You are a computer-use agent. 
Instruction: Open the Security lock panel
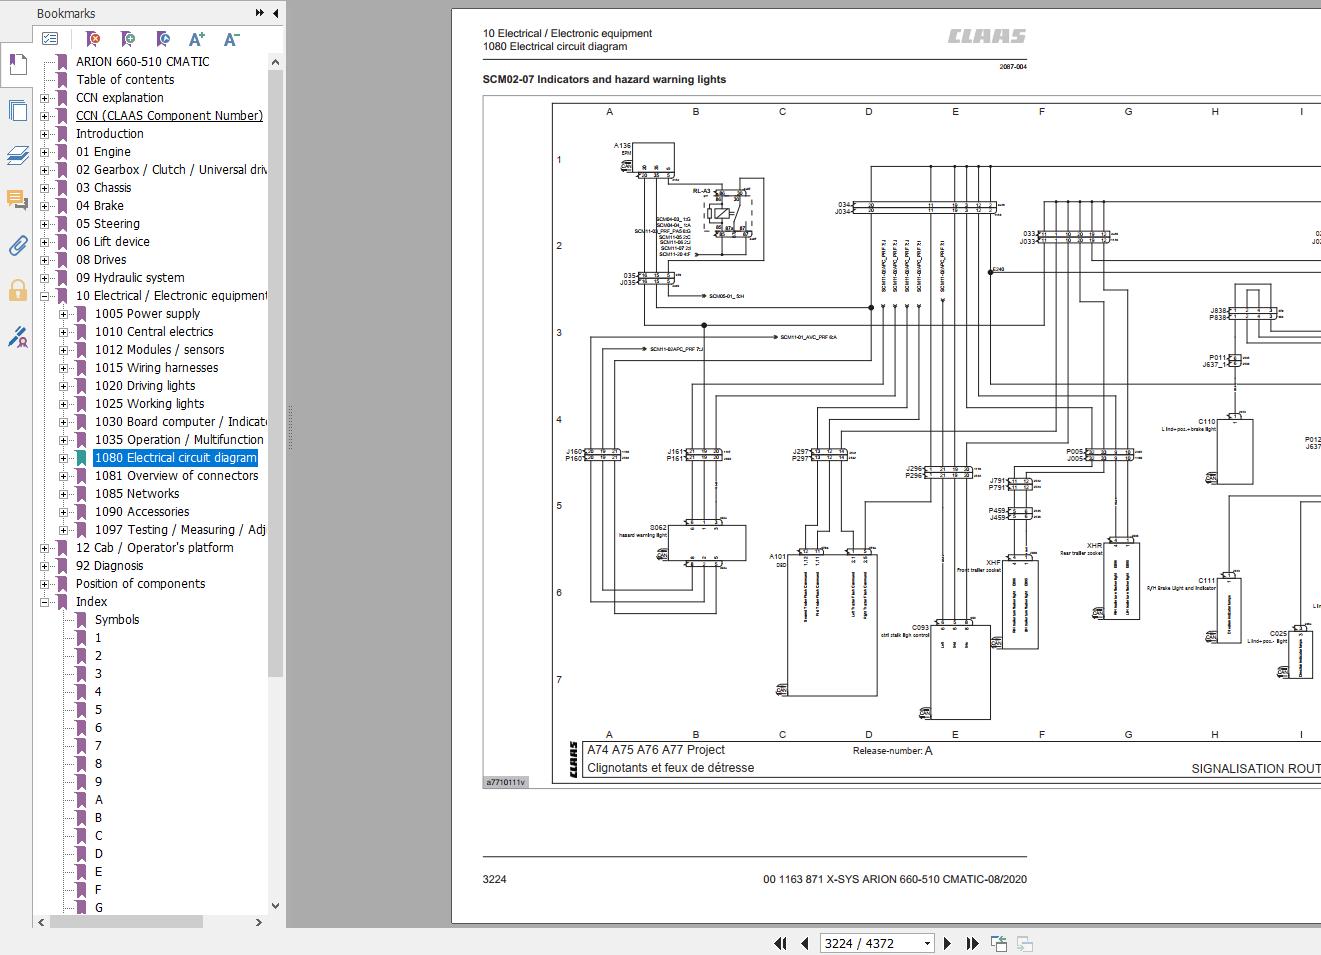[x=17, y=291]
